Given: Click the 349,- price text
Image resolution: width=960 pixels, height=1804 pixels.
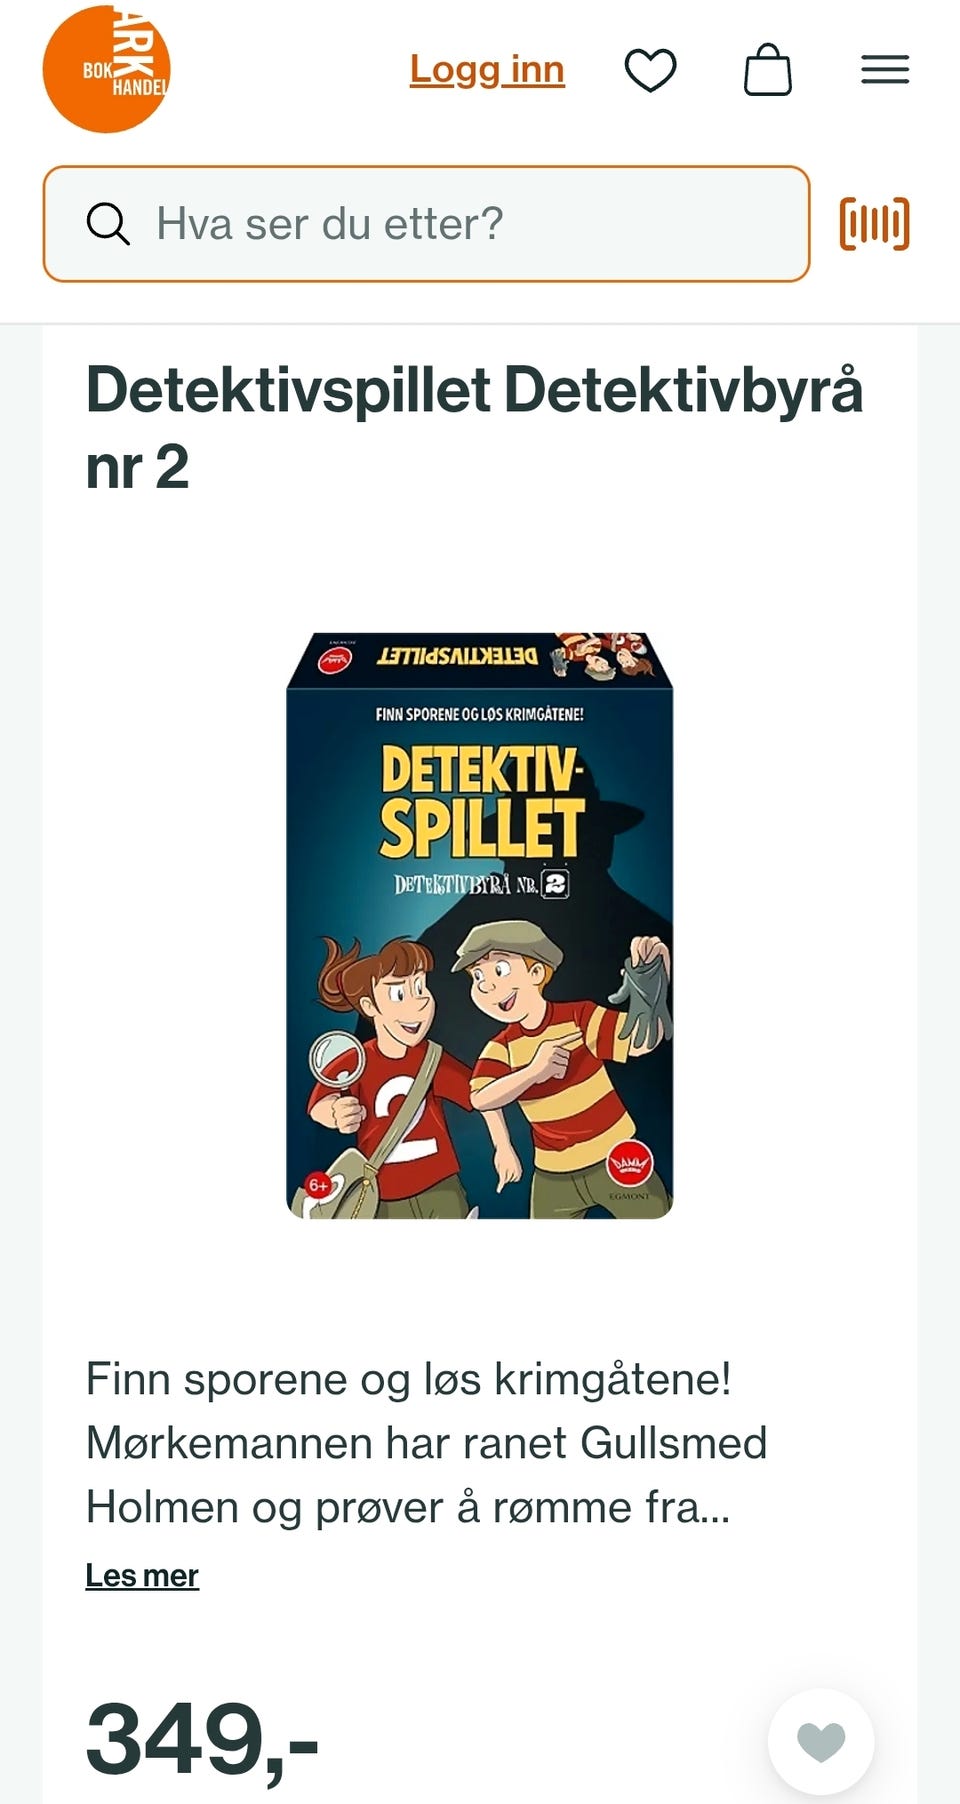Looking at the screenshot, I should pyautogui.click(x=203, y=1739).
